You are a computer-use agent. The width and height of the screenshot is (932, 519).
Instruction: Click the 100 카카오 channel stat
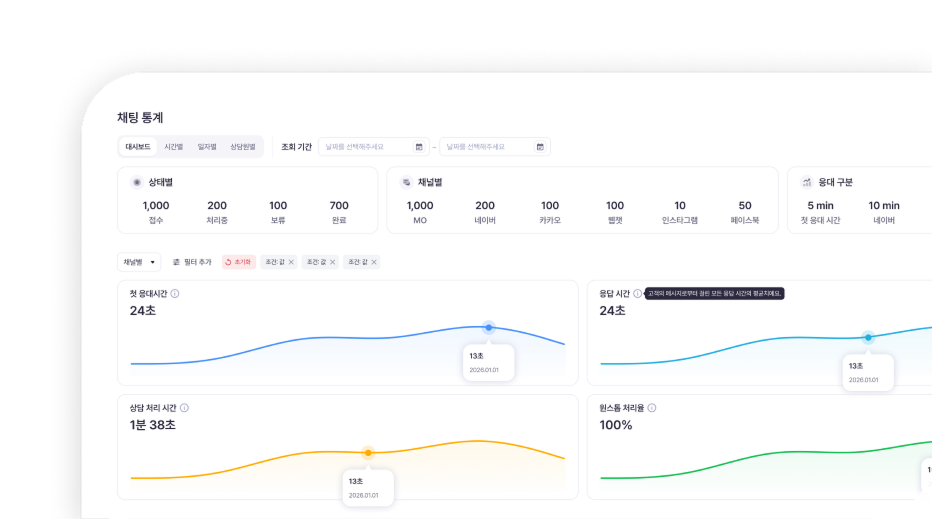click(550, 212)
